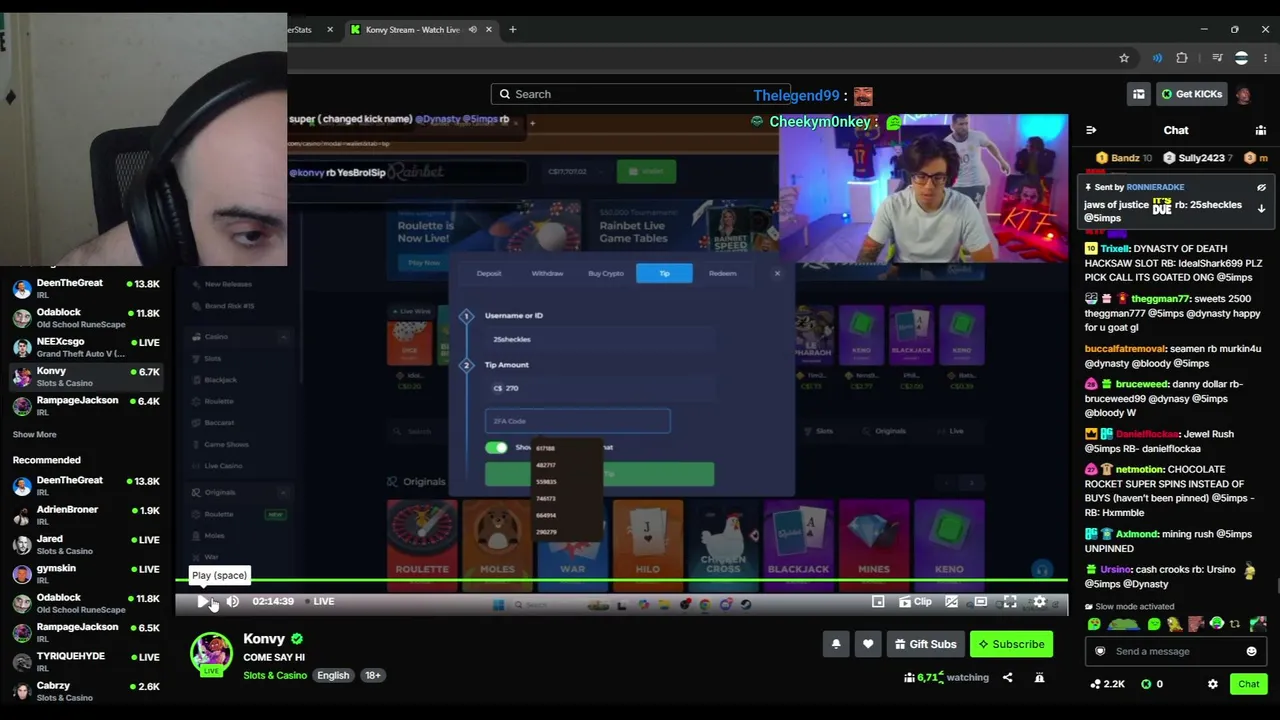
Task: Open gymskin recommended channel
Action: [x=86, y=574]
